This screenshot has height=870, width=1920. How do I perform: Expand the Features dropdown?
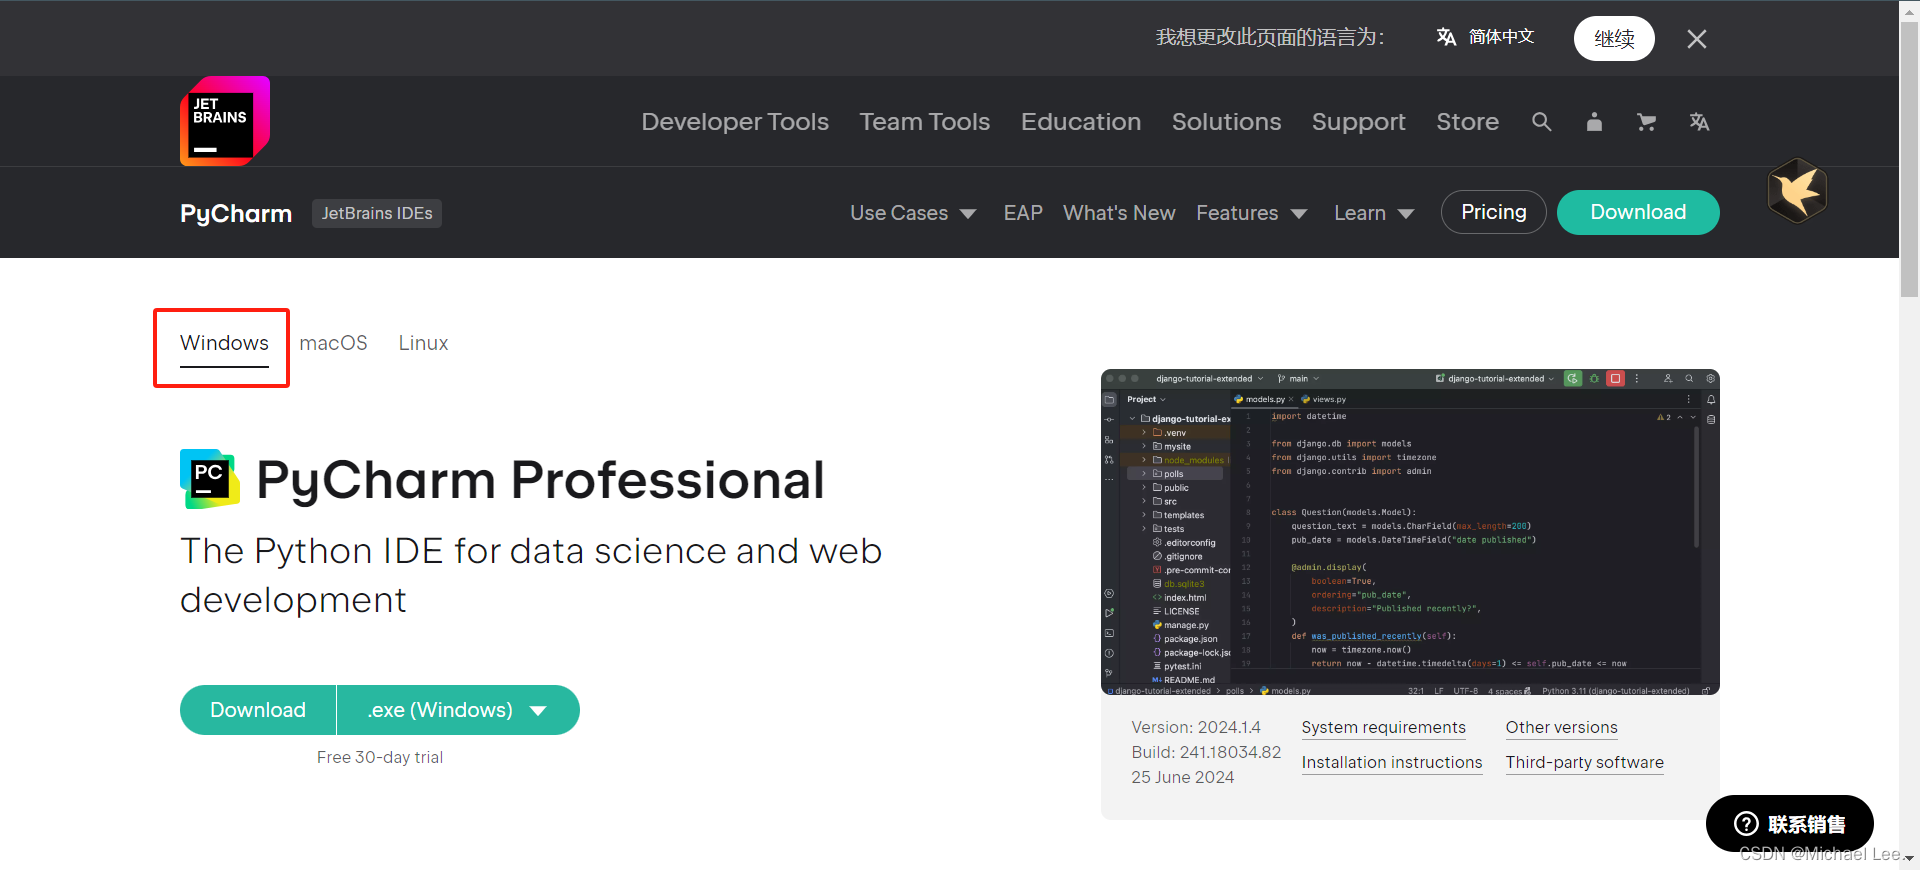coord(1252,213)
